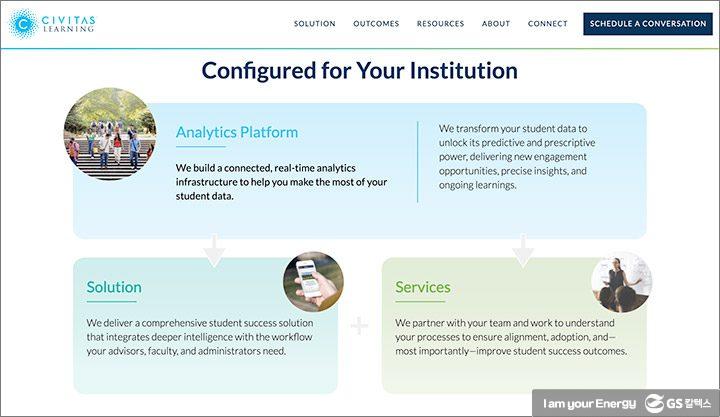Viewport: 720px width, 417px height.
Task: Open the Connect navigation item
Action: point(548,24)
